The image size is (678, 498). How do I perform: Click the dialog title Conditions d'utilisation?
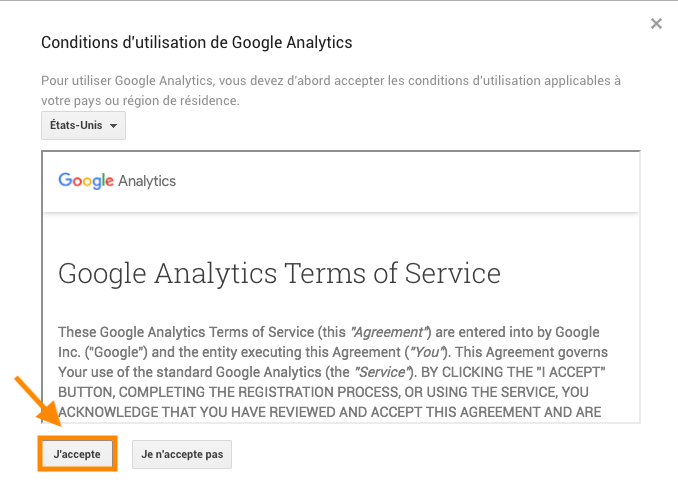click(x=197, y=43)
